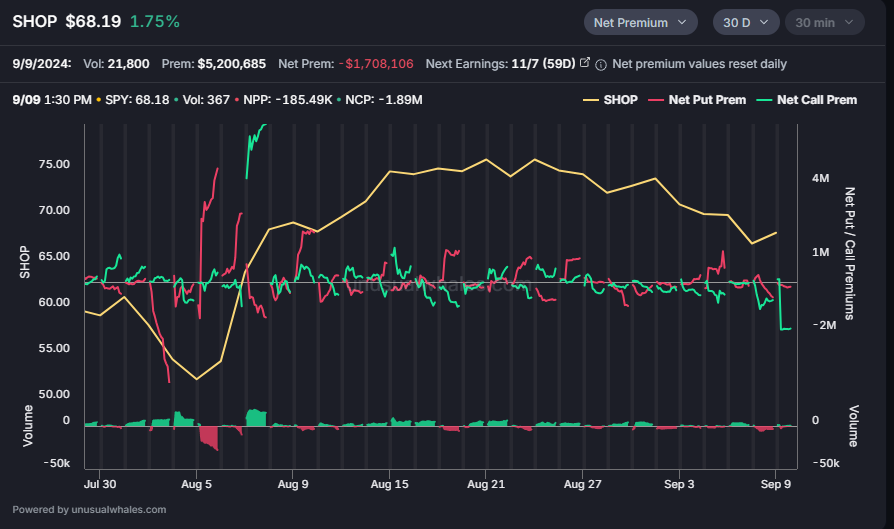894x529 pixels.
Task: Click the Next Earnings 11/7 (59D) date
Action: pos(543,64)
